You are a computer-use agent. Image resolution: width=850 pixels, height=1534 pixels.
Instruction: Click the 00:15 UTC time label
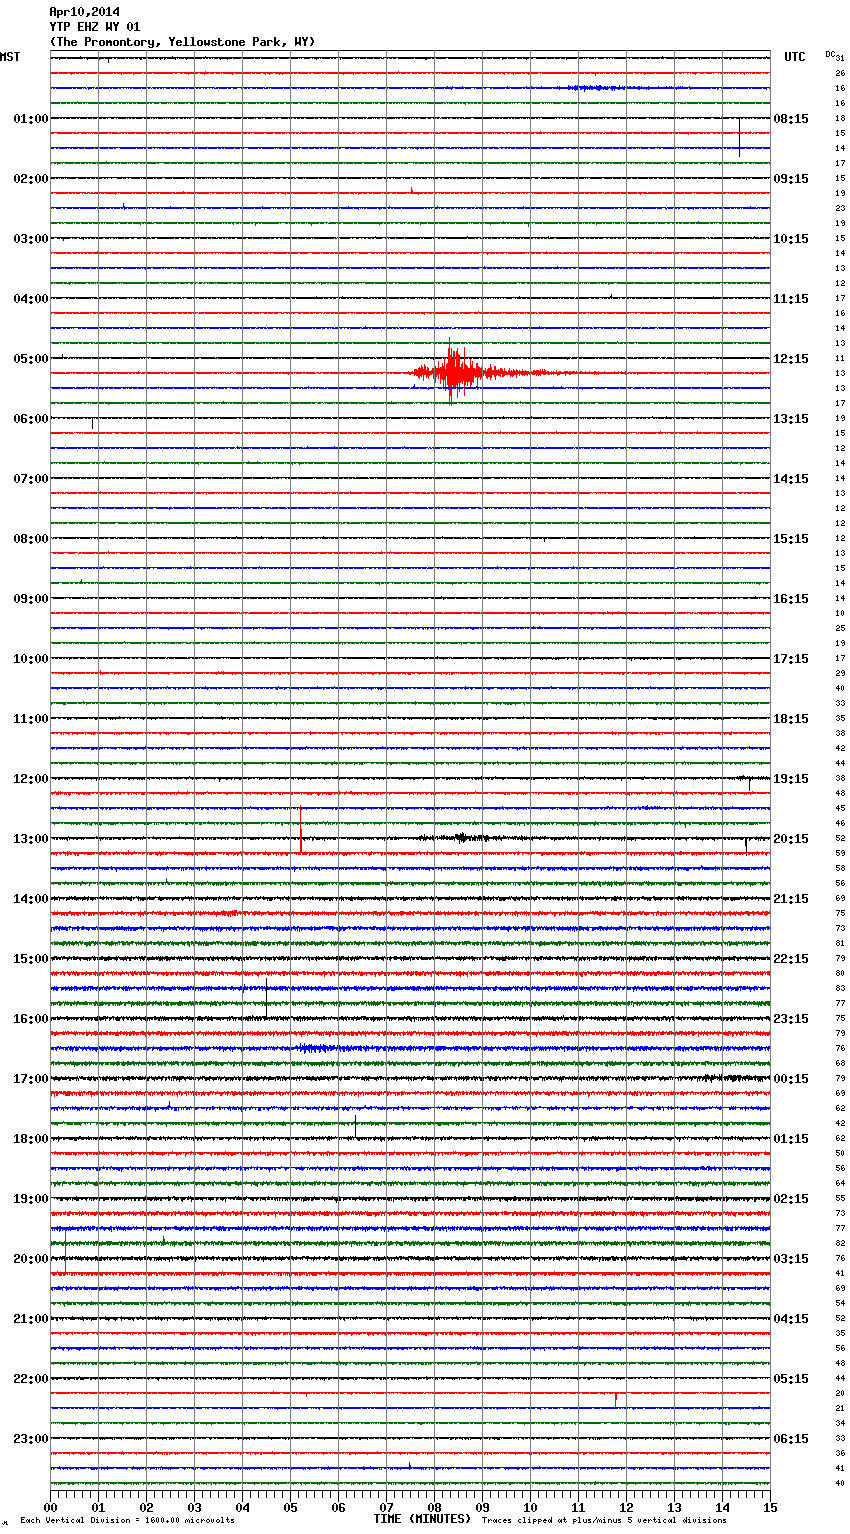(x=791, y=1079)
